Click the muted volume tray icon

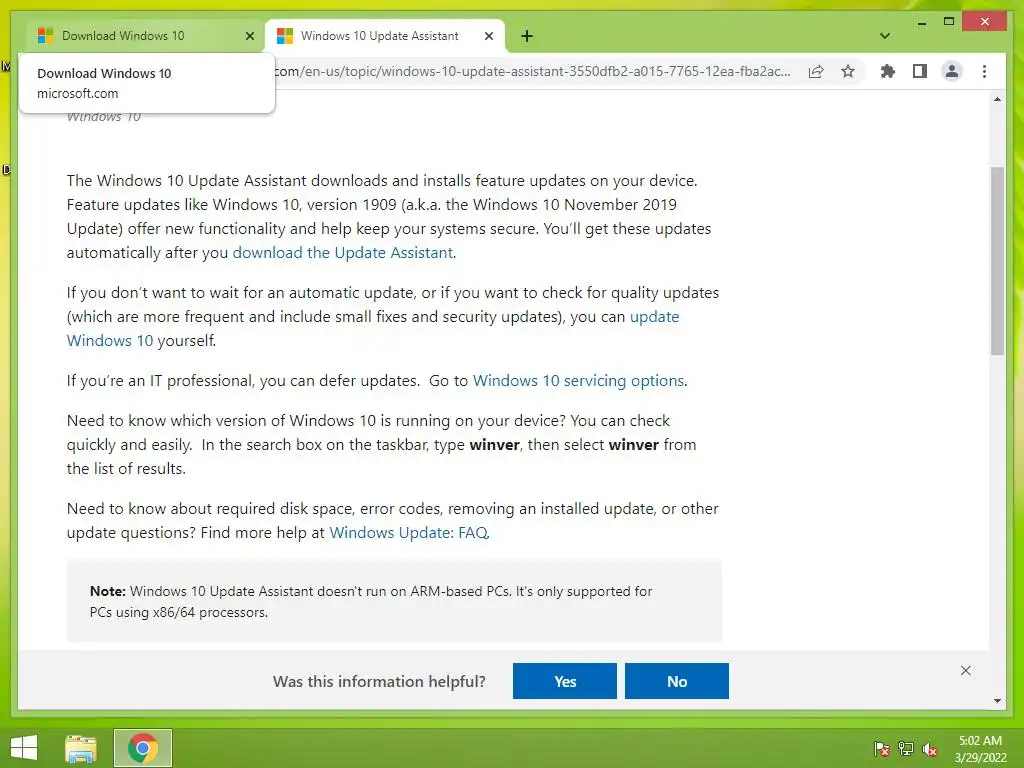(930, 749)
